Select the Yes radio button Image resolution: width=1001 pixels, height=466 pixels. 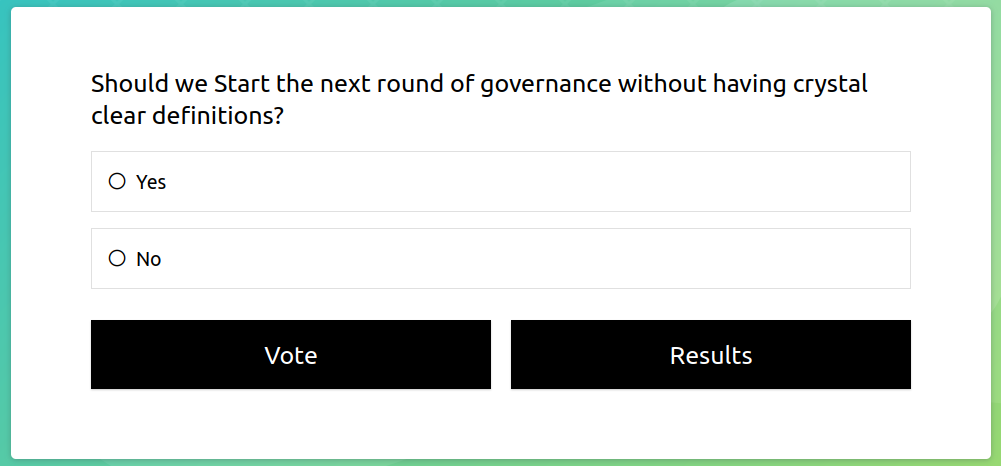point(117,181)
